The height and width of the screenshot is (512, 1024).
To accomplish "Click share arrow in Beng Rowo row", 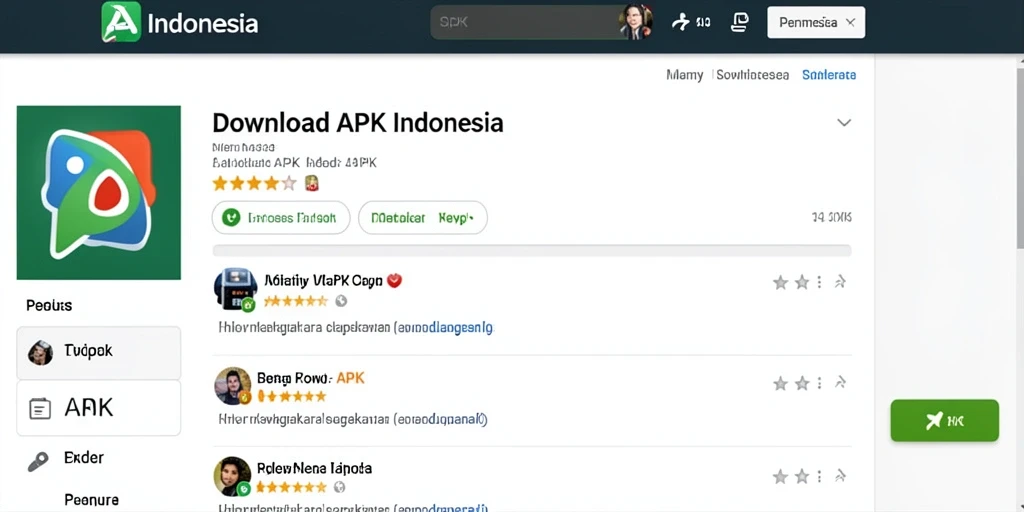I will click(x=840, y=383).
